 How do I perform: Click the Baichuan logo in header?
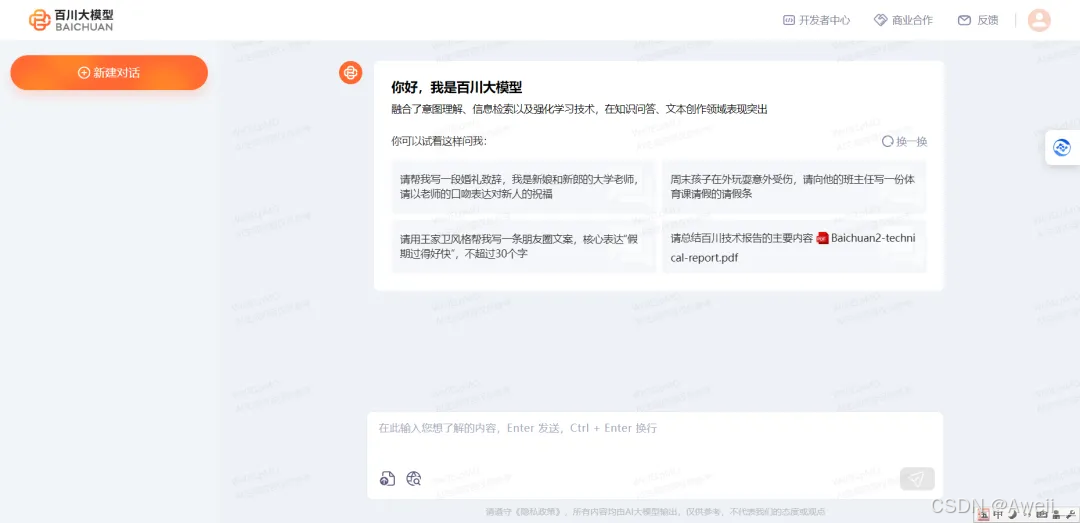point(71,20)
